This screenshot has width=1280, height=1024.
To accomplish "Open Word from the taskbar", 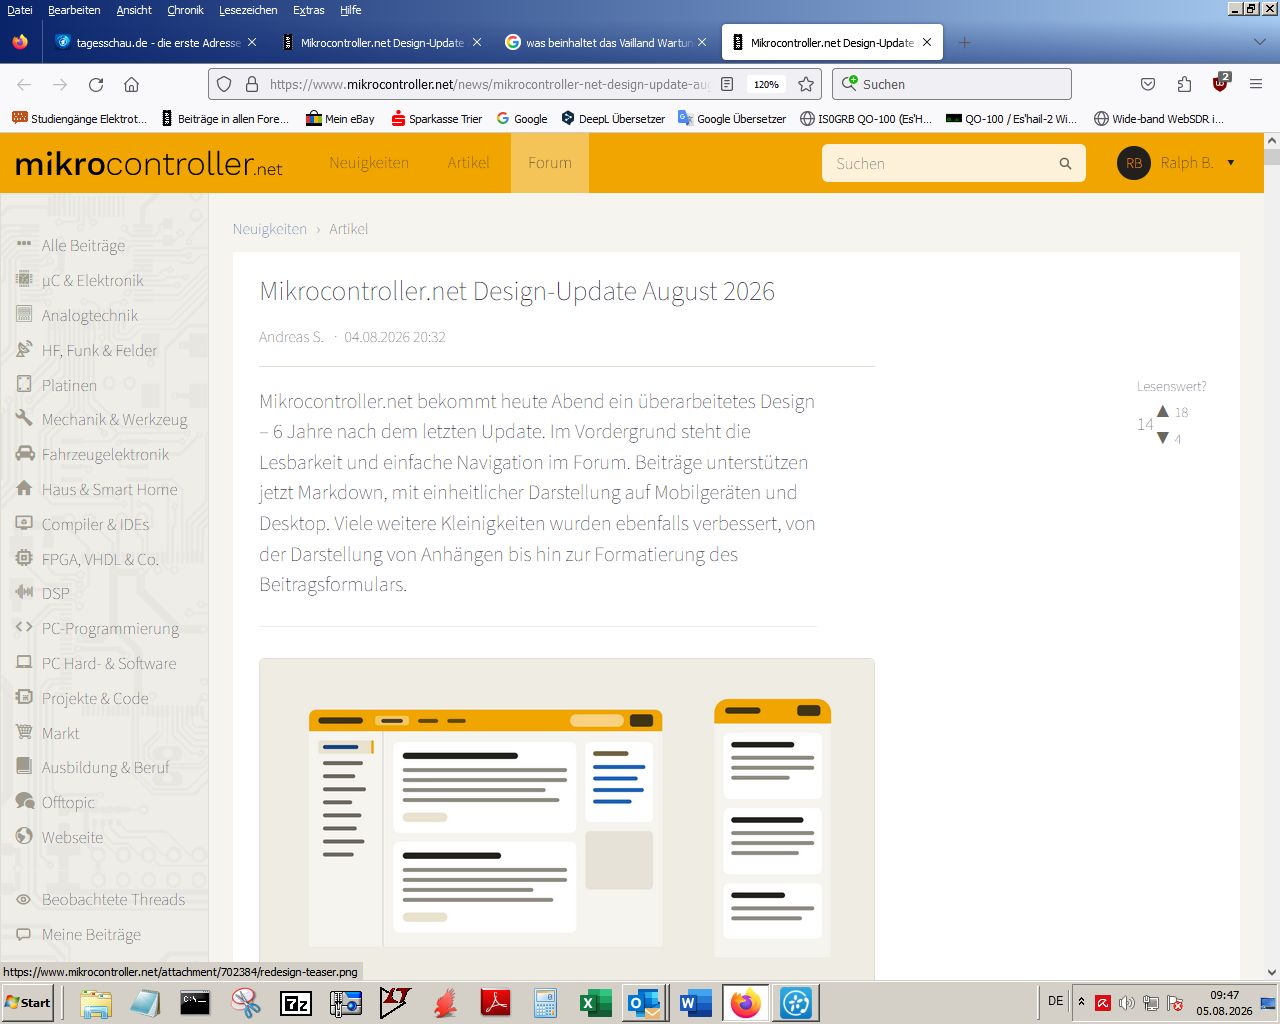I will point(695,1003).
